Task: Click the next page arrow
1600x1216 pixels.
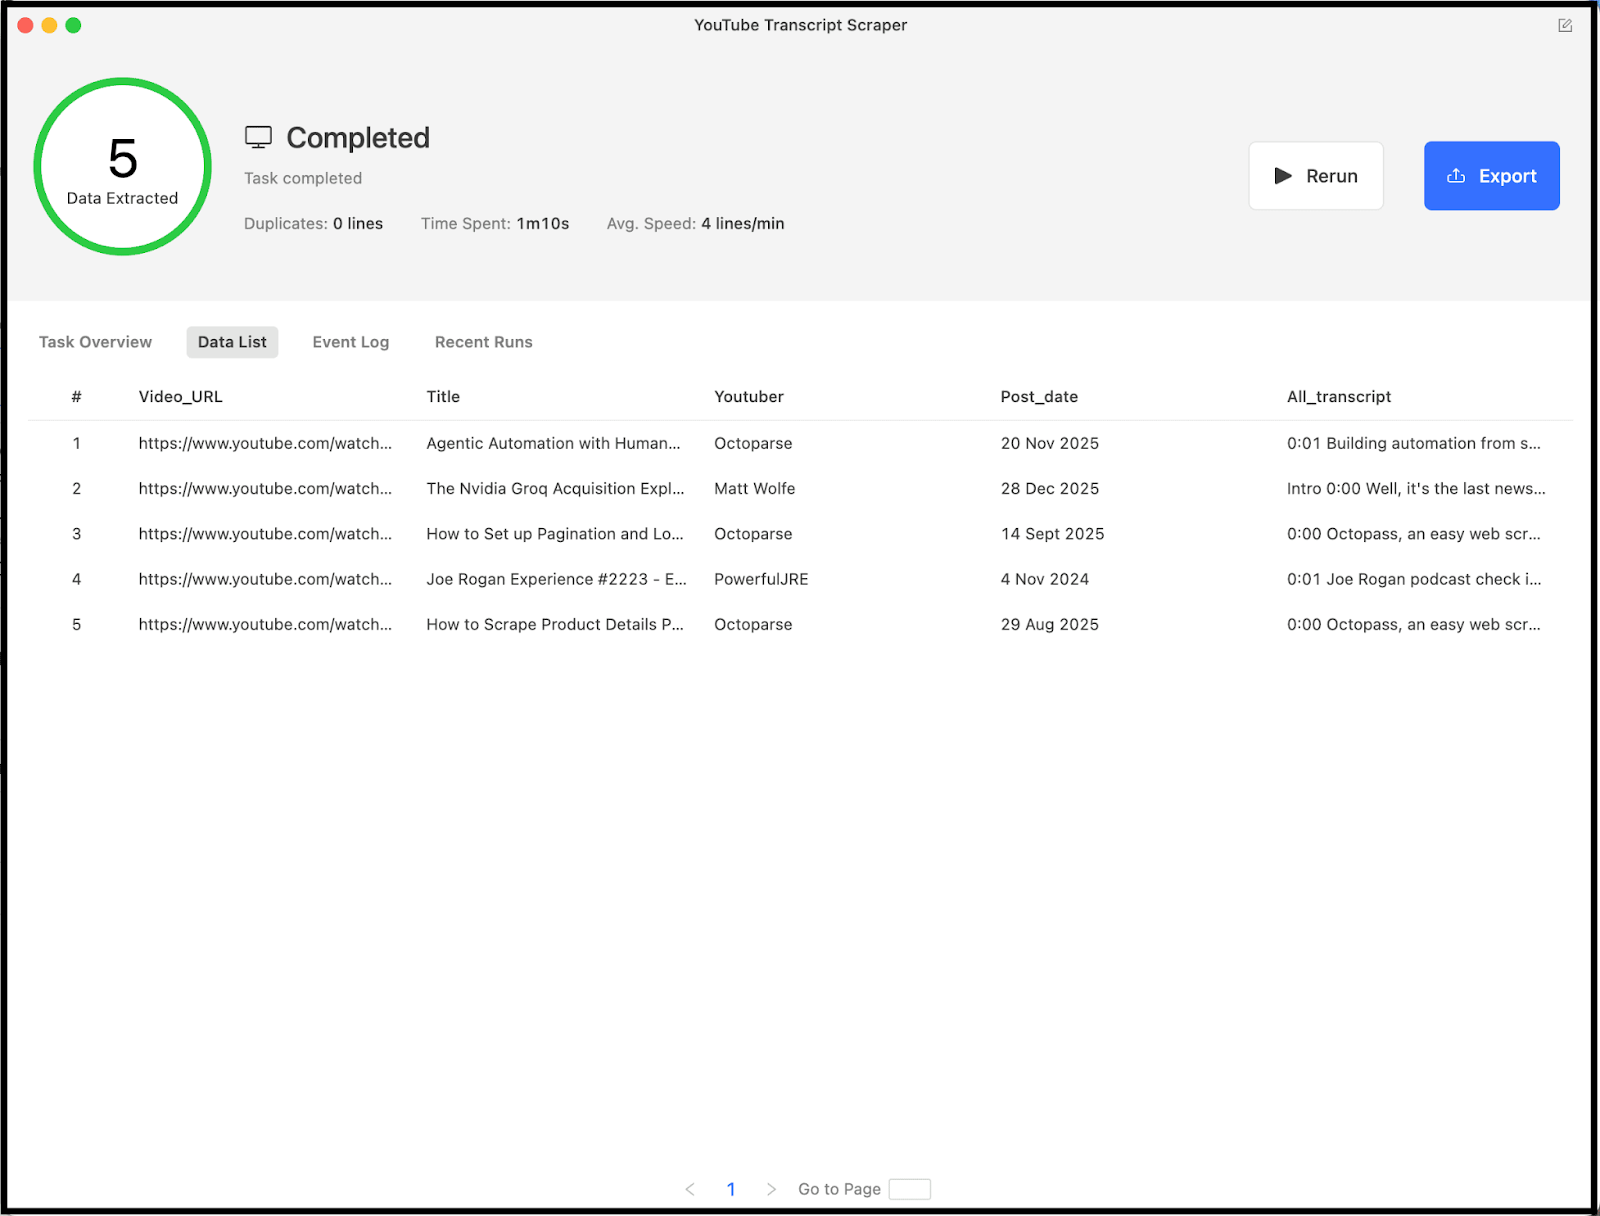Action: tap(772, 1189)
